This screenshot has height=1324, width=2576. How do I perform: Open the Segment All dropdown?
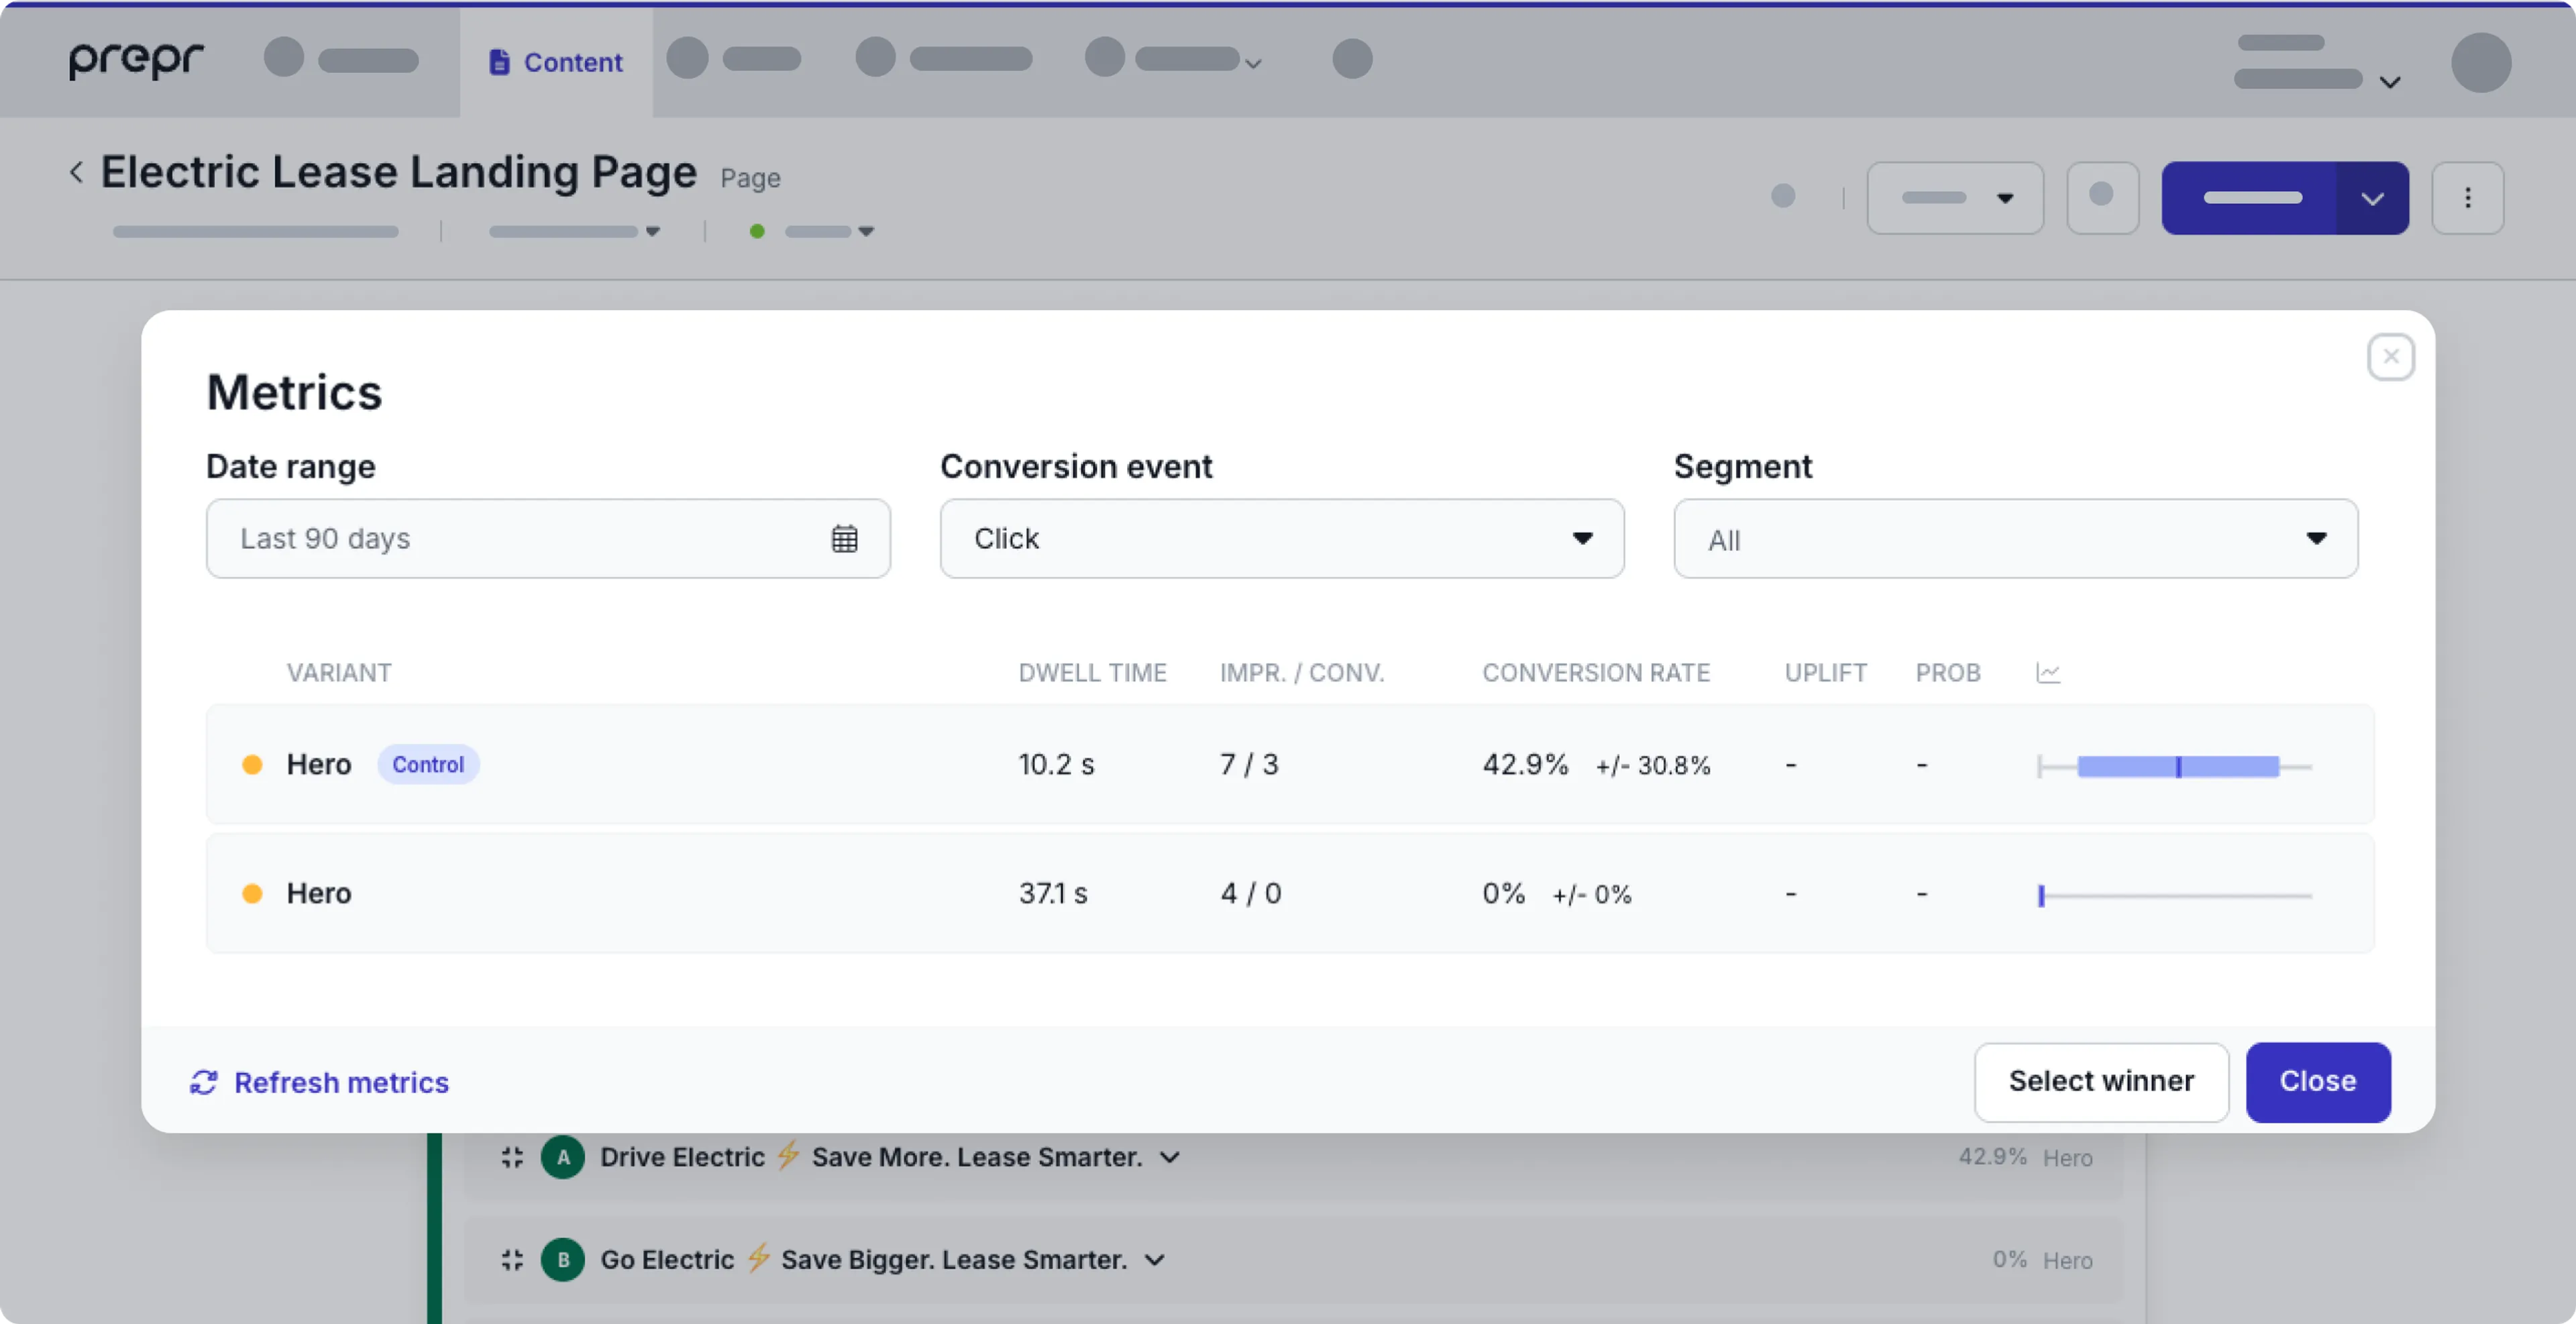[2016, 539]
